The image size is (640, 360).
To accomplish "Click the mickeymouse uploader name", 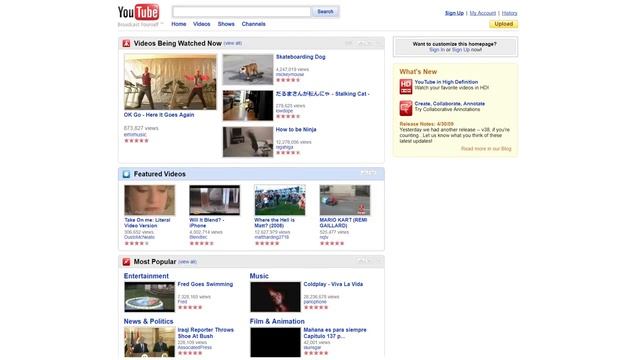I will click(x=290, y=75).
